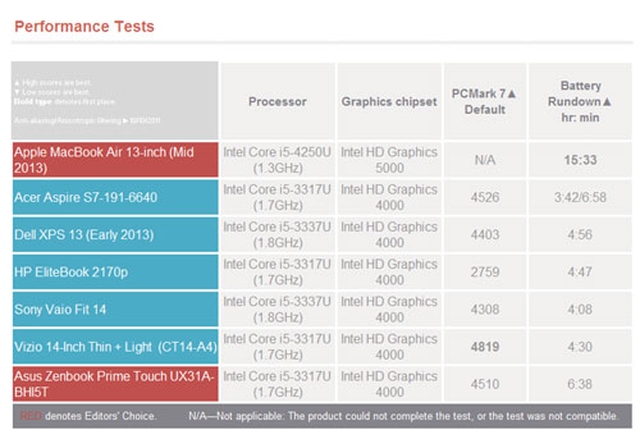Click the Intel HD Graphics 5000 cell
The width and height of the screenshot is (640, 430).
coord(389,160)
